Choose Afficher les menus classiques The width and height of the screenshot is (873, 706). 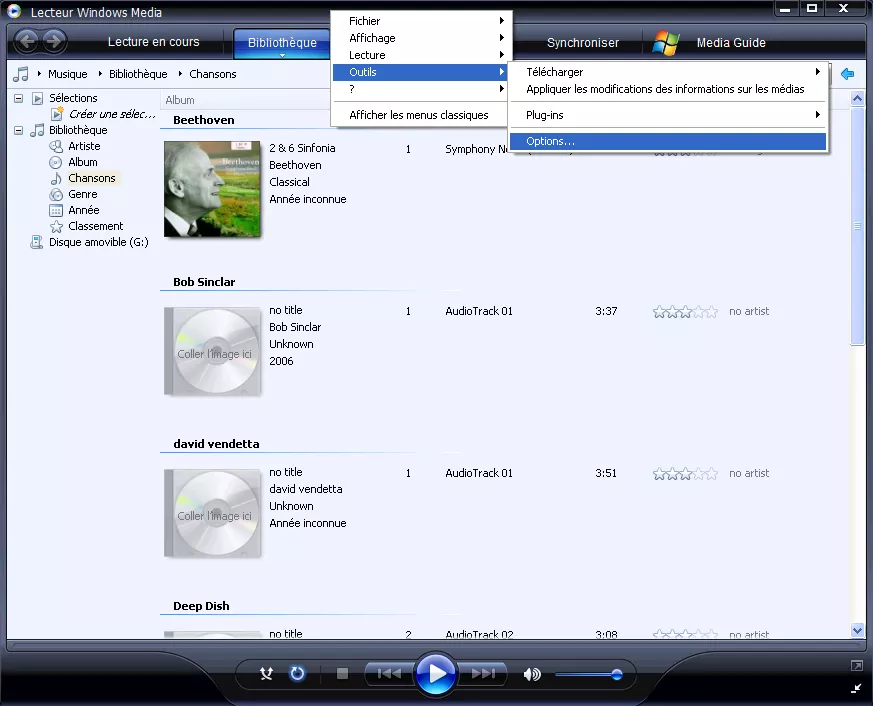pos(419,115)
